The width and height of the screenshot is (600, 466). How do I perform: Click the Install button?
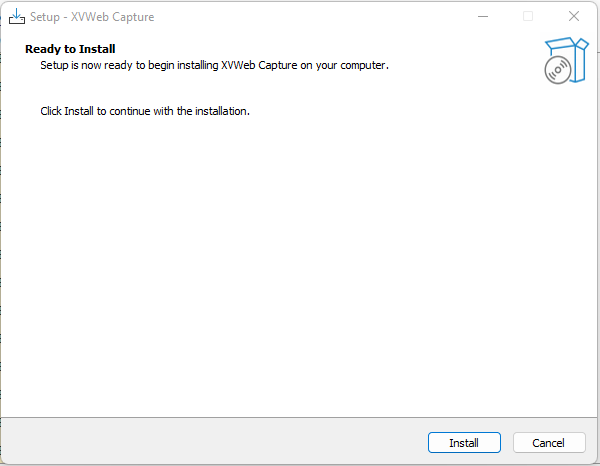pyautogui.click(x=464, y=443)
